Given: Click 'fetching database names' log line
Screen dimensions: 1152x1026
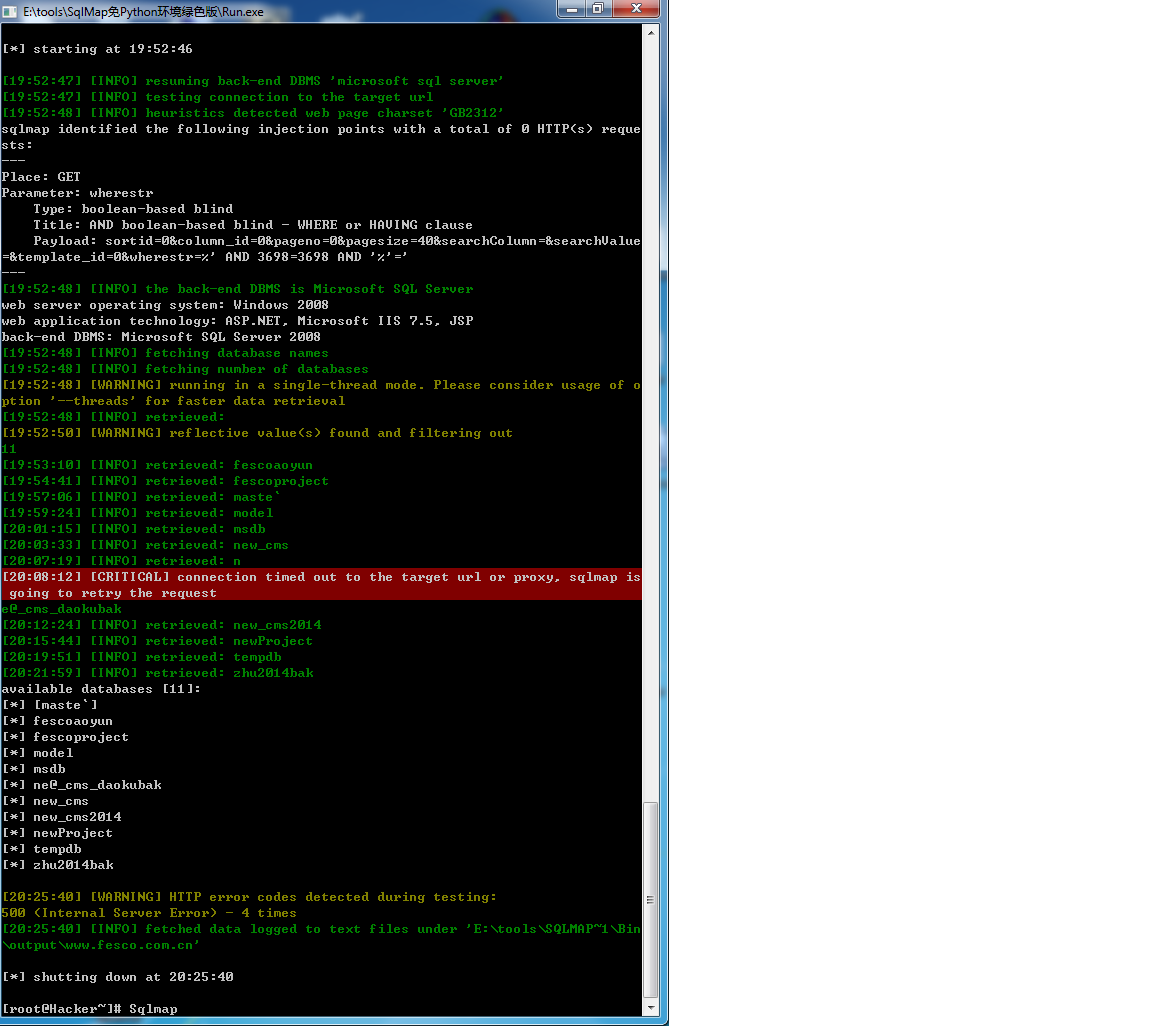Looking at the screenshot, I should click(165, 354).
